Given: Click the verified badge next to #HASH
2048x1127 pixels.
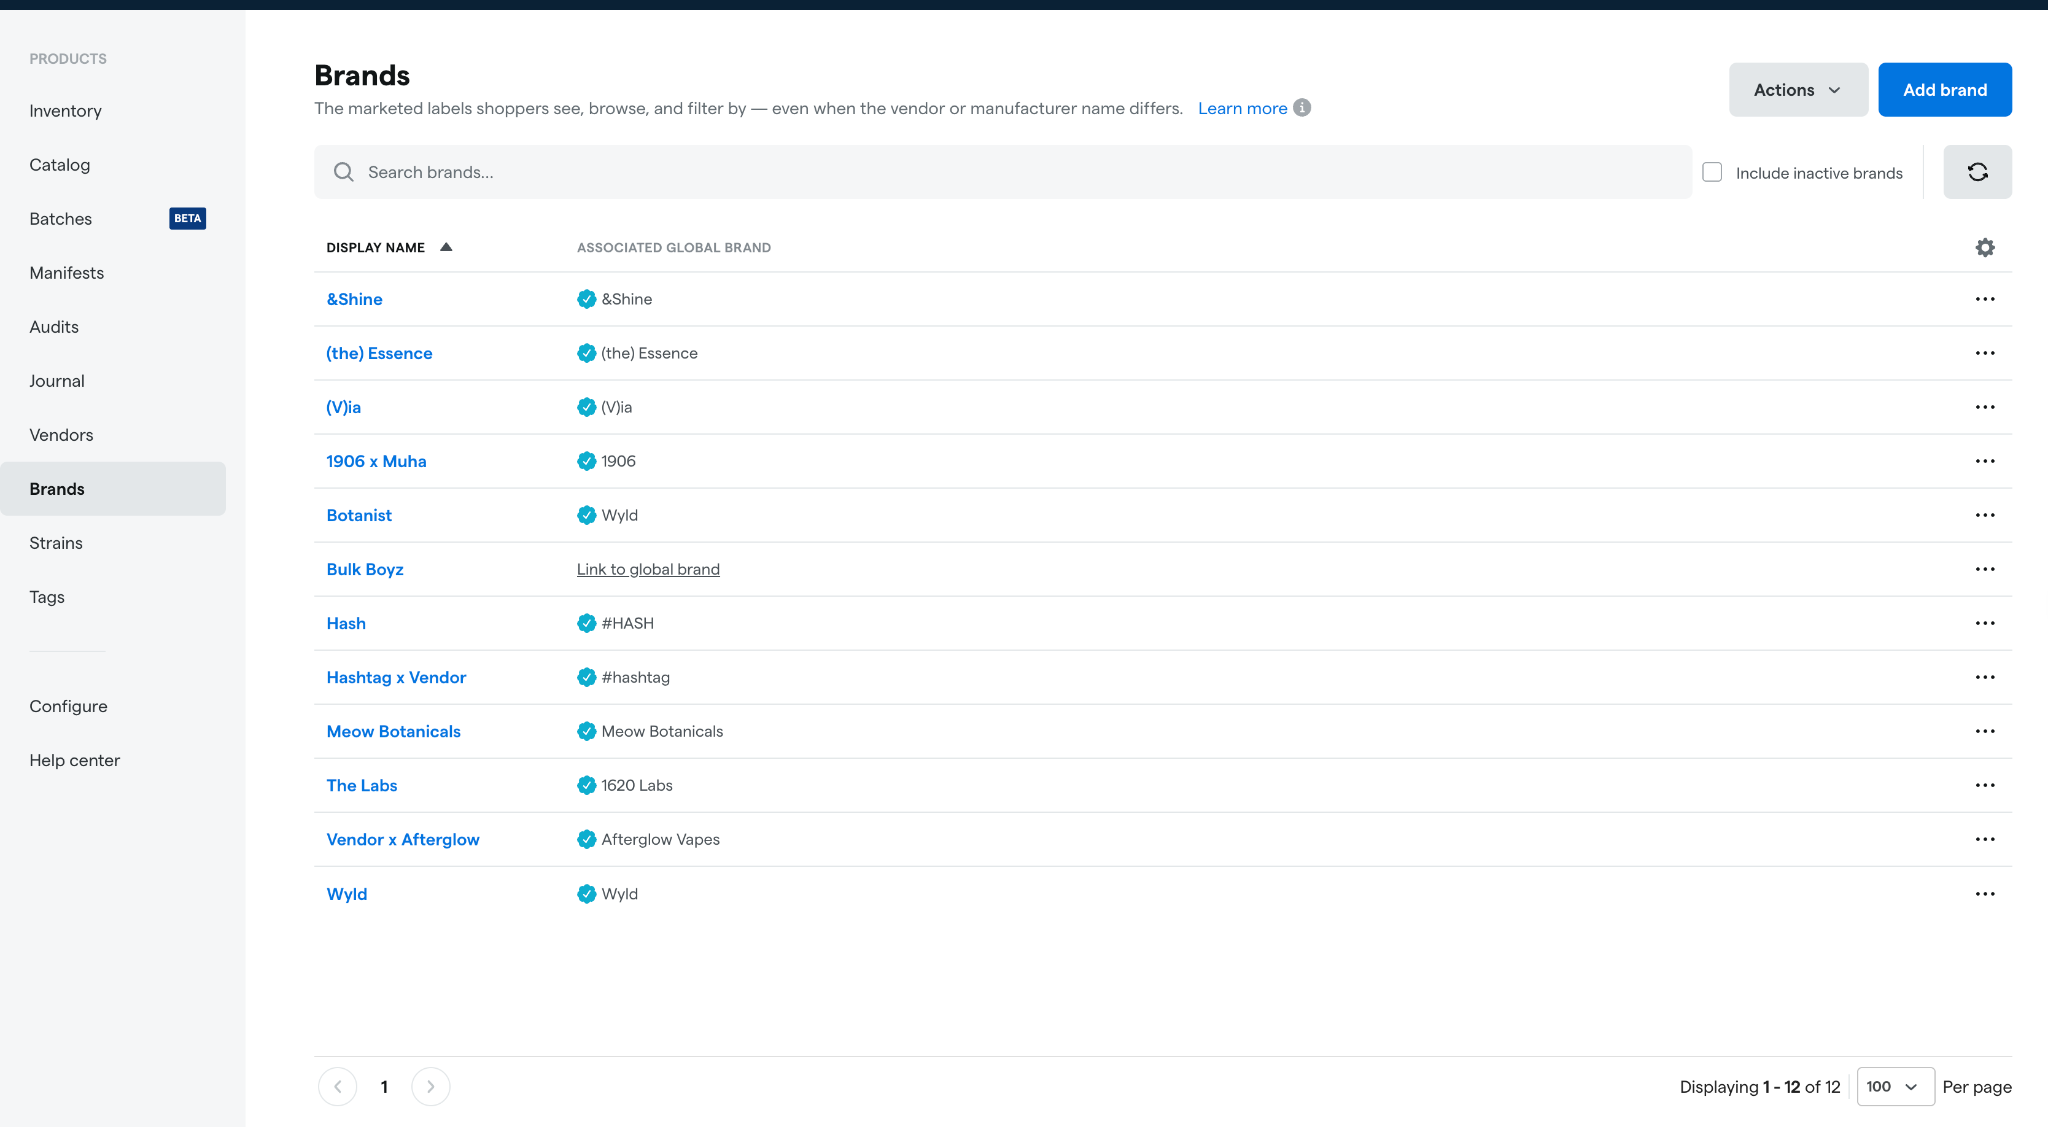Looking at the screenshot, I should pyautogui.click(x=587, y=623).
